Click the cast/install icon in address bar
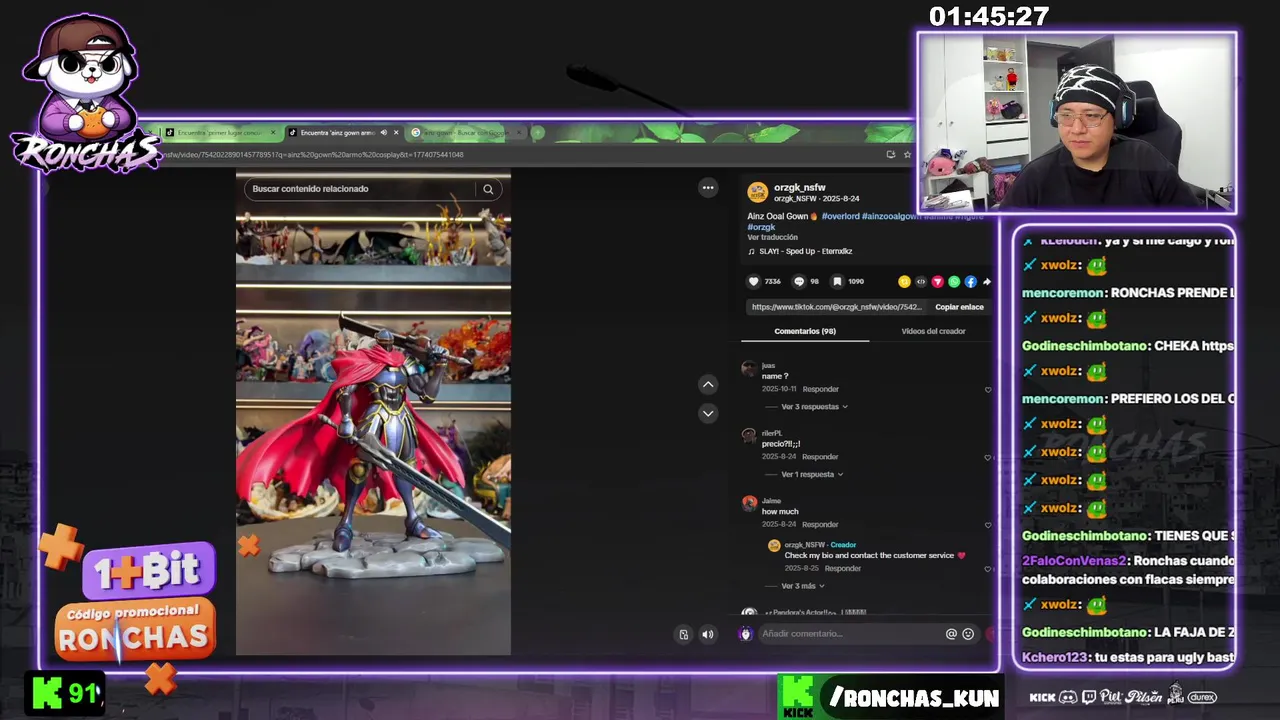 [891, 155]
